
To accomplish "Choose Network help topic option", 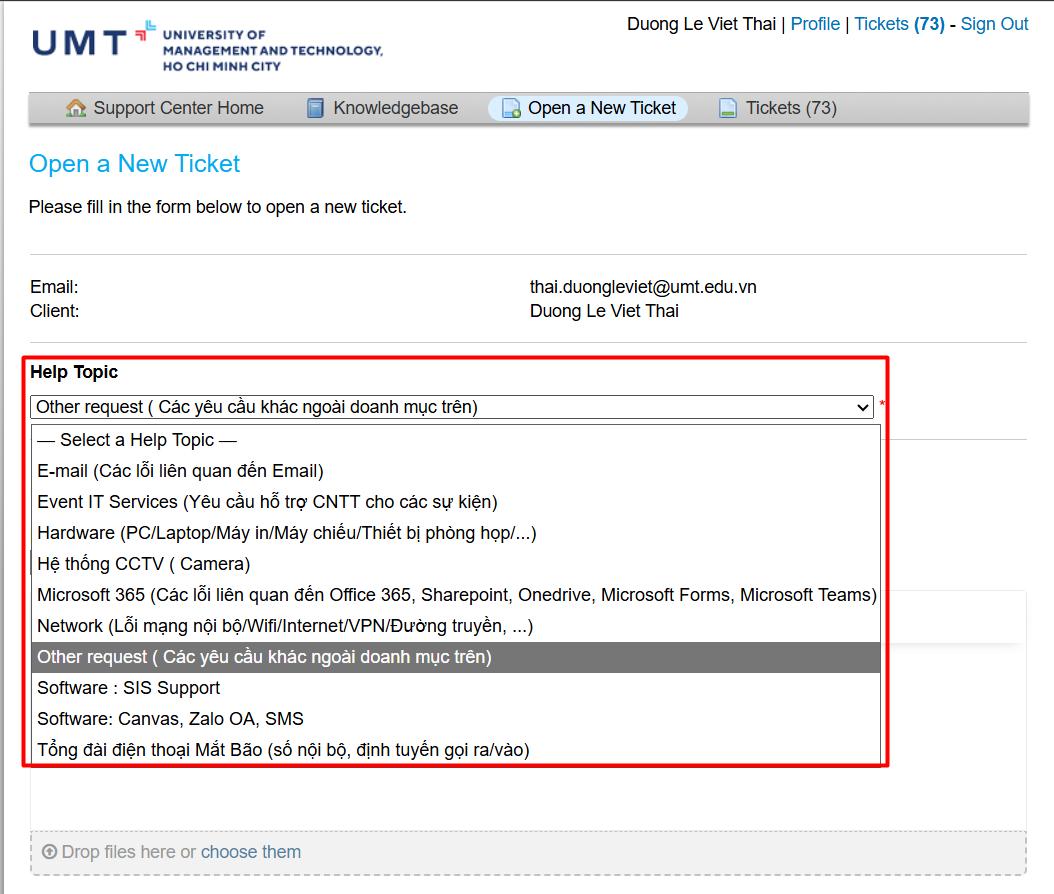I will coord(285,626).
